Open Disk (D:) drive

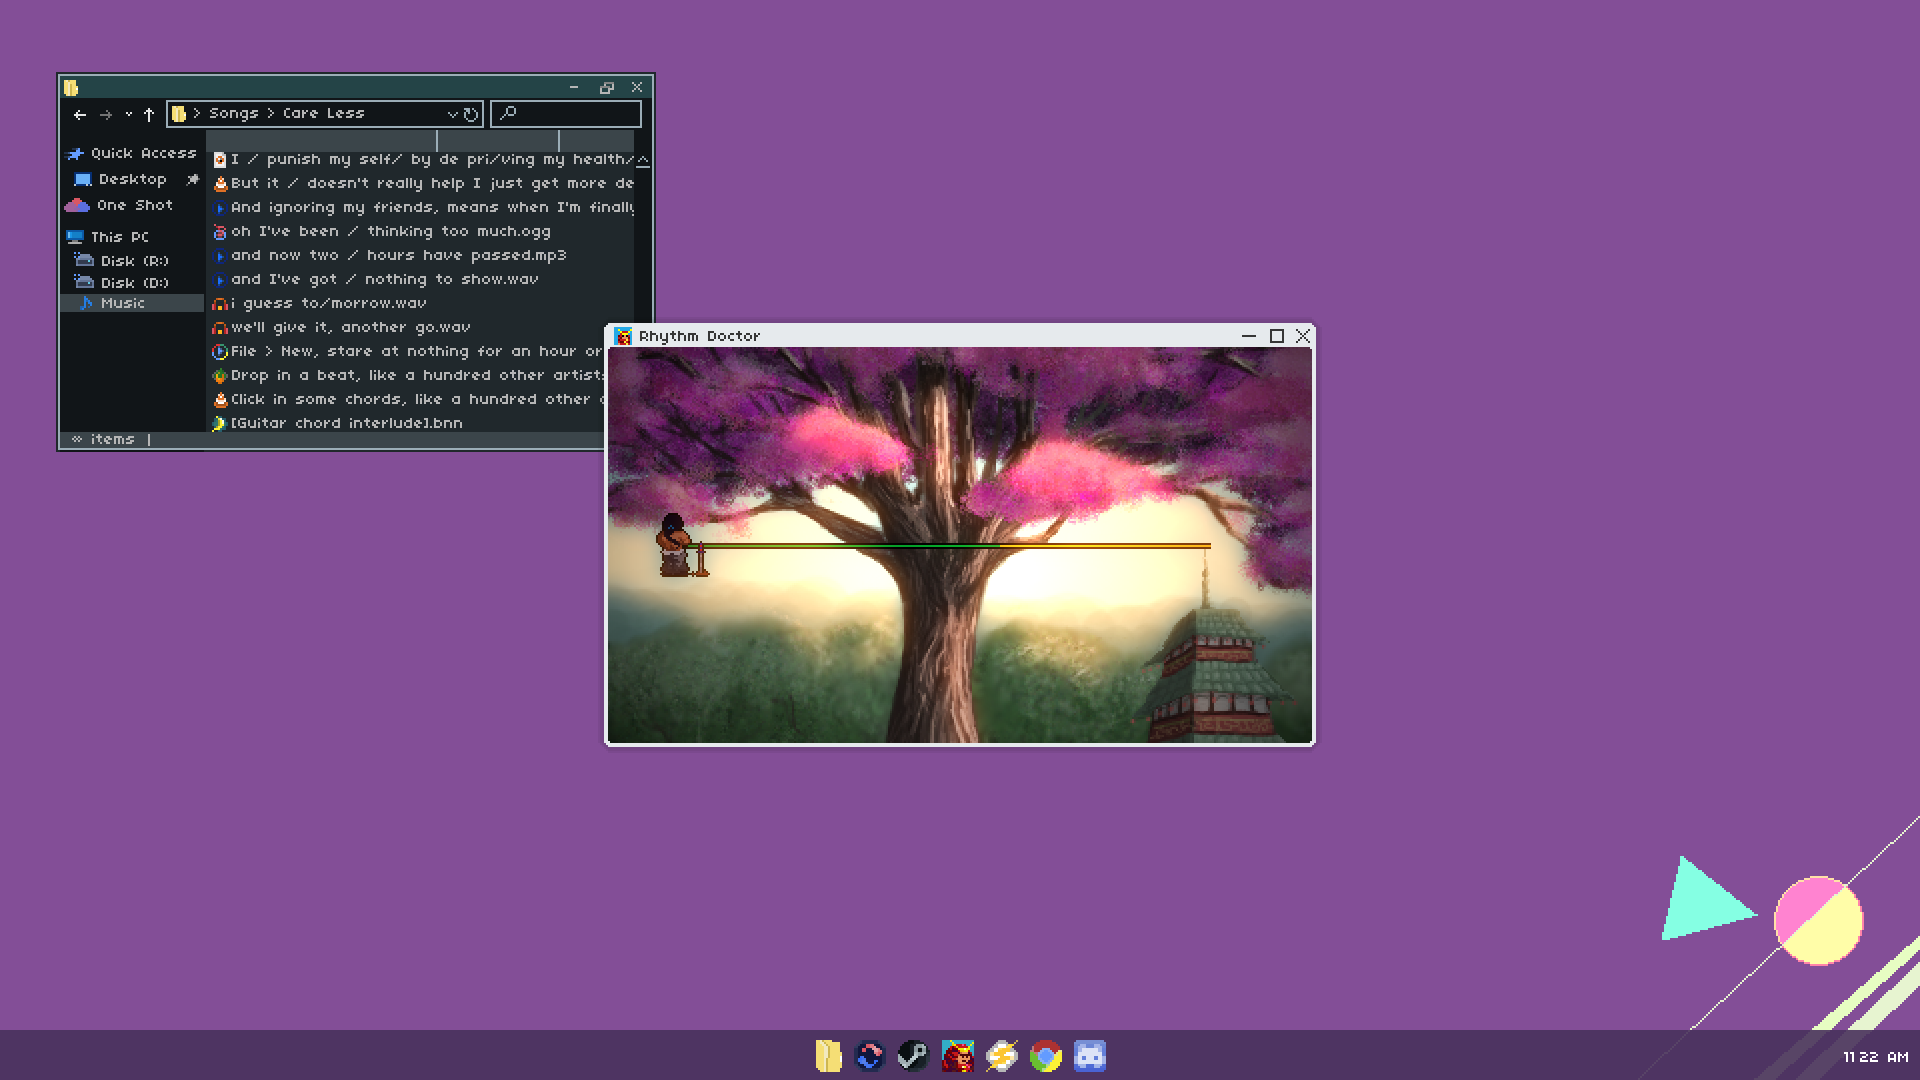(x=121, y=283)
